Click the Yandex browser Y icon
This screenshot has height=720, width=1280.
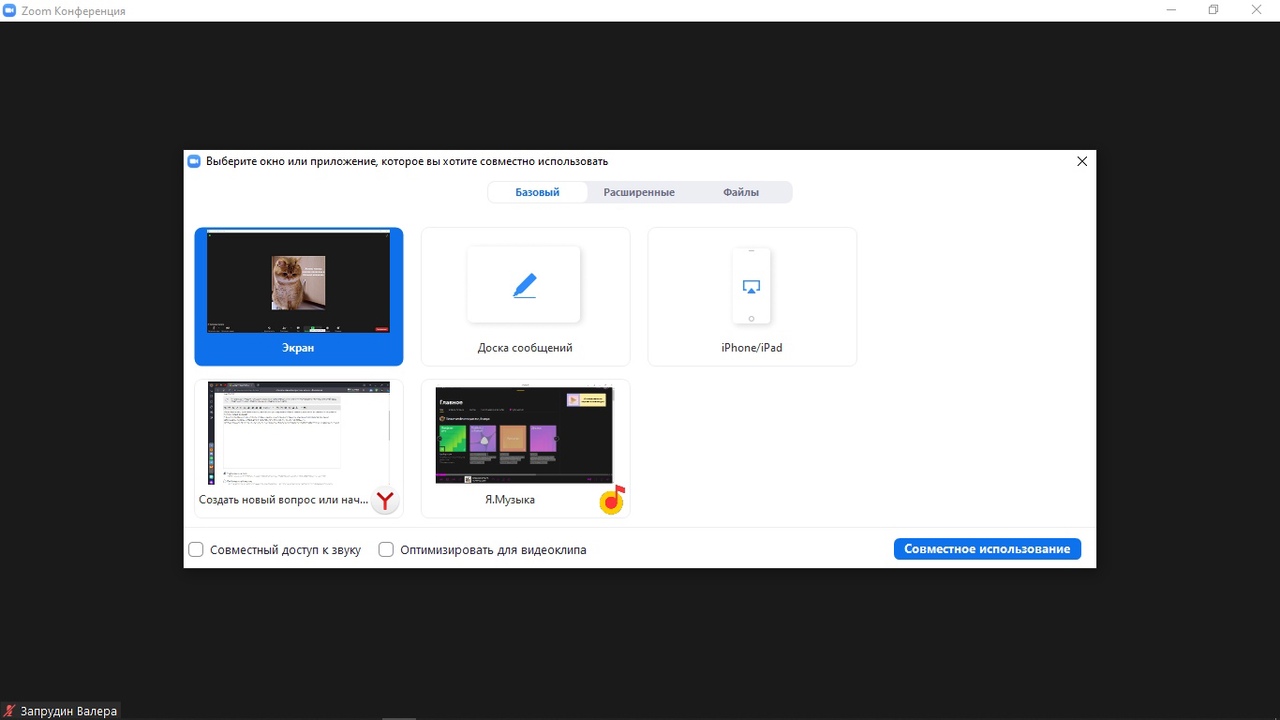coord(385,500)
